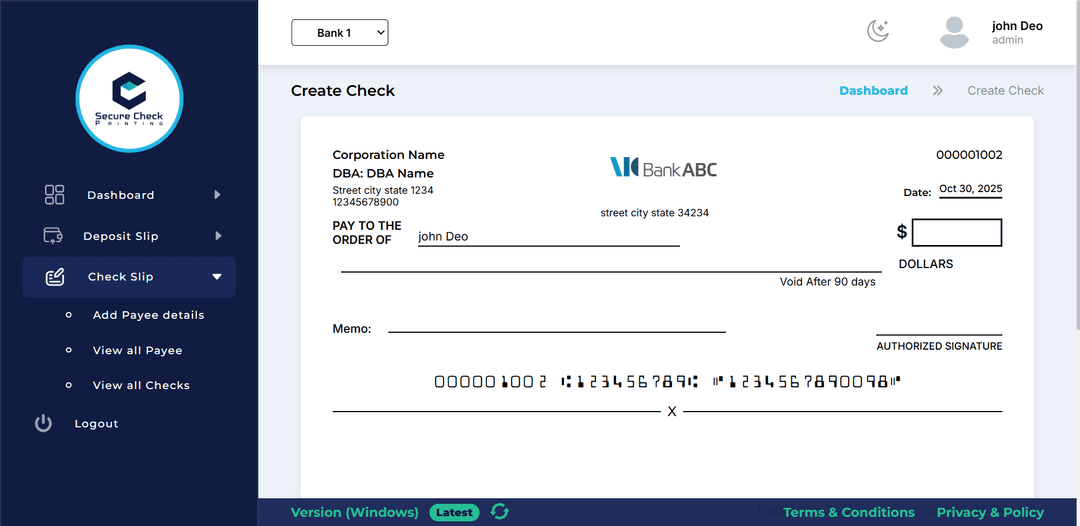Click the payee field showing john Deo
1080x526 pixels.
point(548,237)
